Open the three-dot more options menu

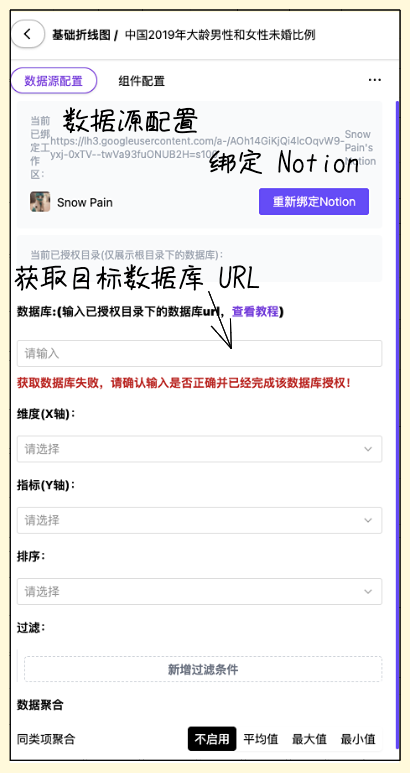[375, 80]
